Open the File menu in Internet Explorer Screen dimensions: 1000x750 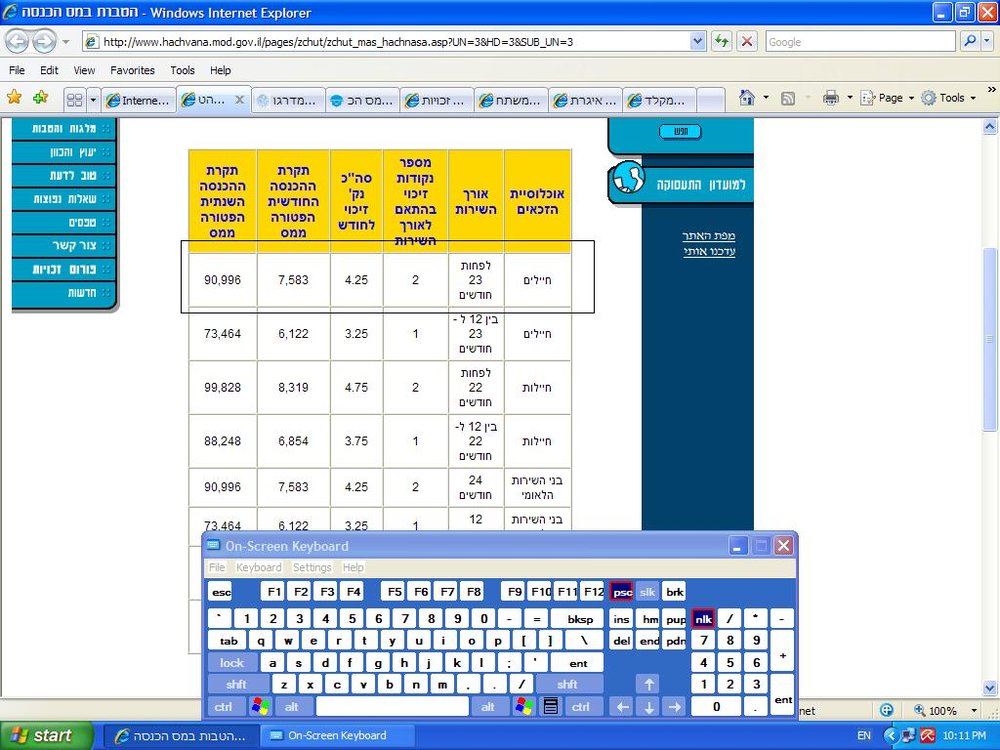click(17, 70)
